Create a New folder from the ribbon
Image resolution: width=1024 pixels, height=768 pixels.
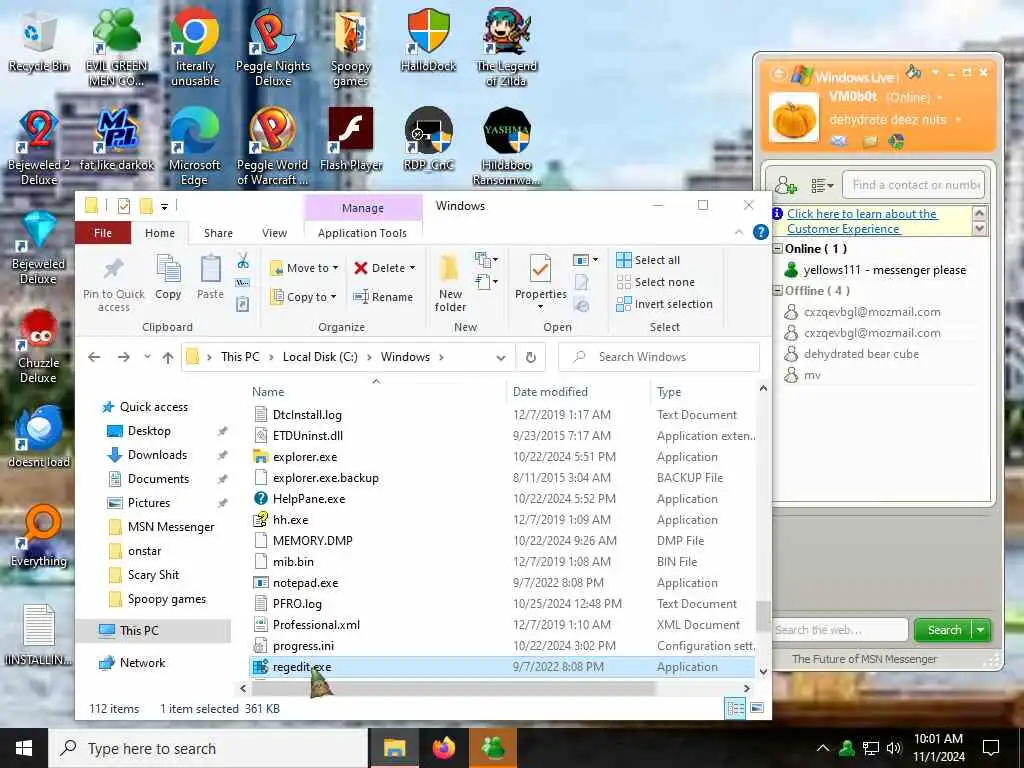pyautogui.click(x=450, y=283)
